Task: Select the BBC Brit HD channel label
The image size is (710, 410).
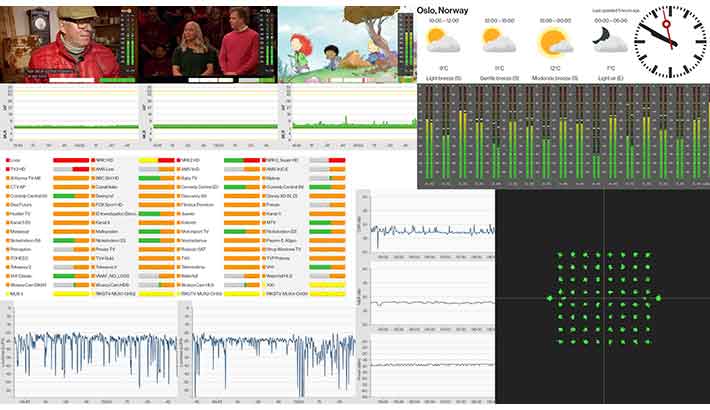Action: tap(109, 178)
